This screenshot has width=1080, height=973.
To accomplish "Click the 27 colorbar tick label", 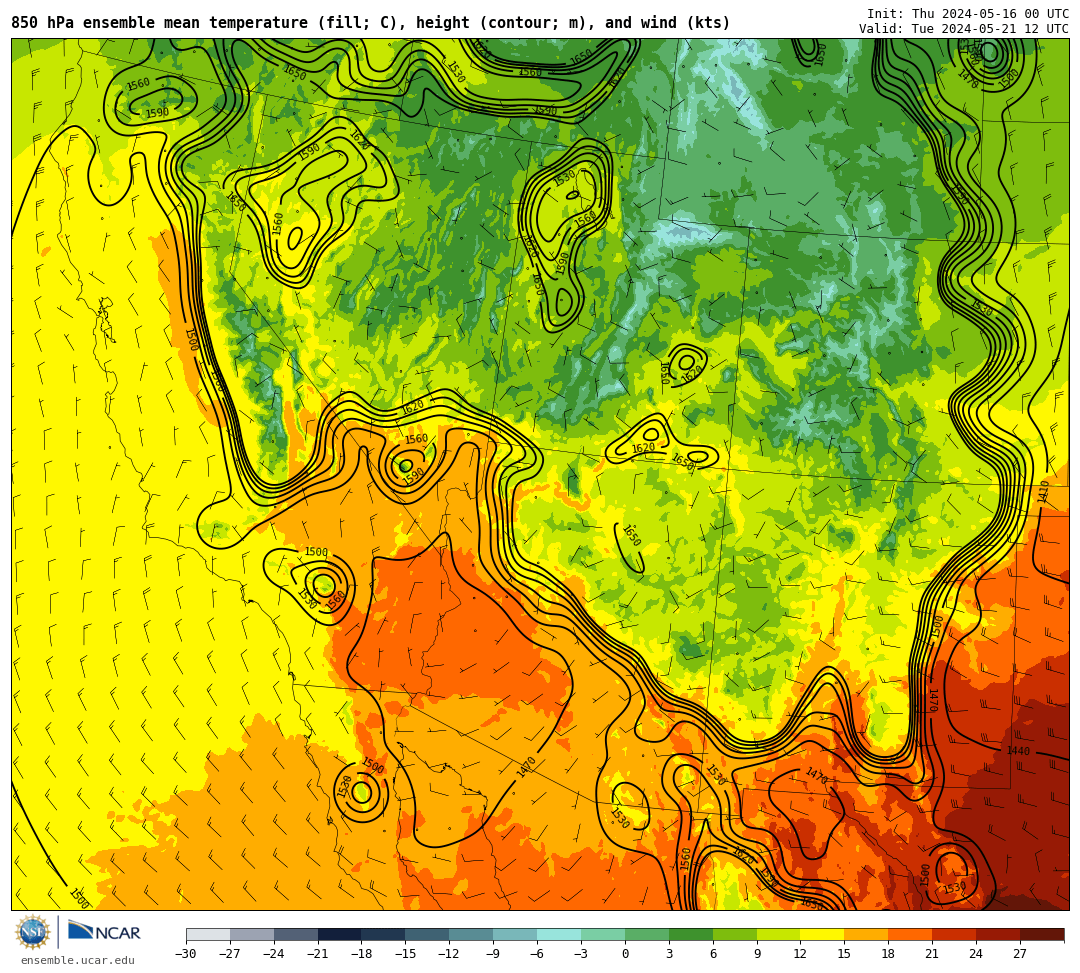I will 1020,954.
